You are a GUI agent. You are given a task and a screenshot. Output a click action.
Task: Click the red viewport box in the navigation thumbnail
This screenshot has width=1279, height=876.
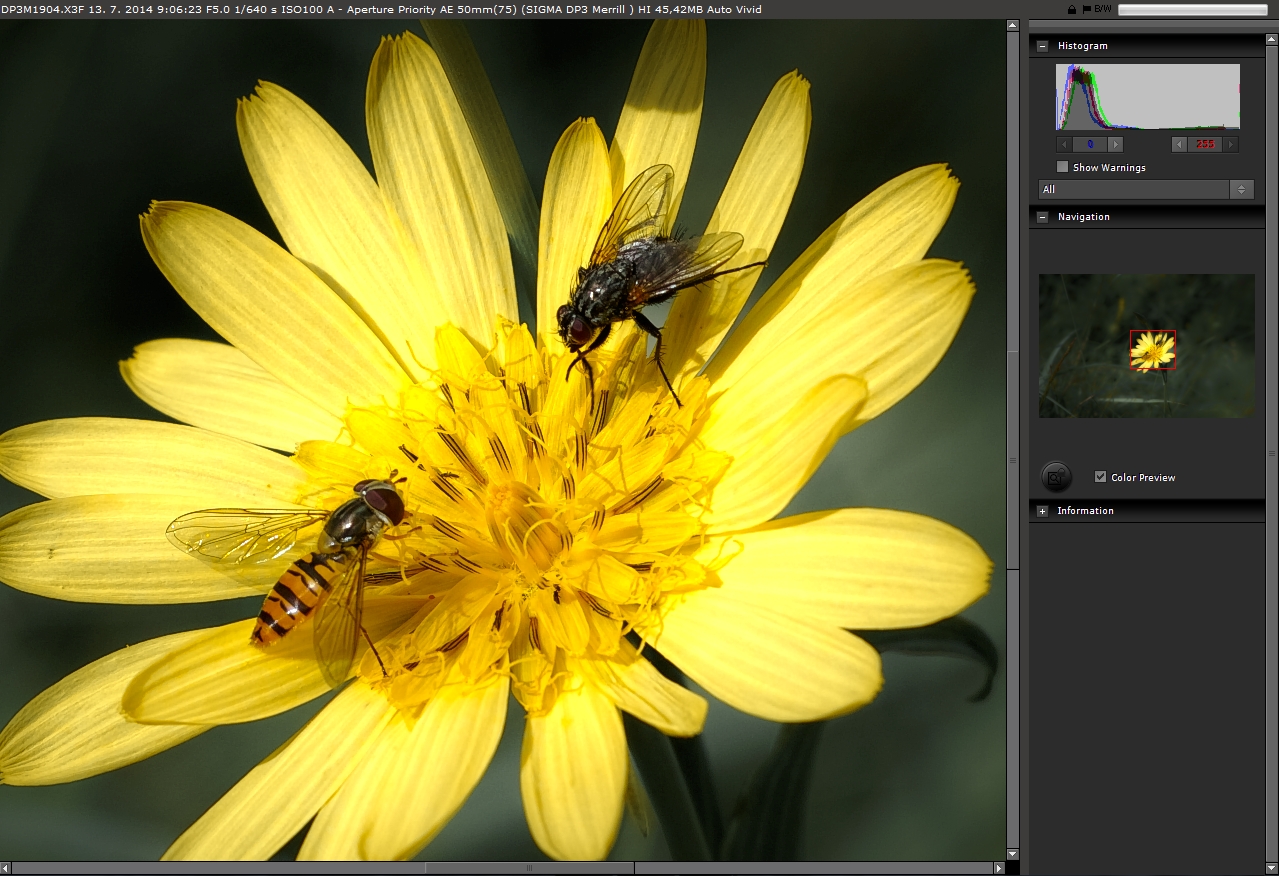[1153, 350]
